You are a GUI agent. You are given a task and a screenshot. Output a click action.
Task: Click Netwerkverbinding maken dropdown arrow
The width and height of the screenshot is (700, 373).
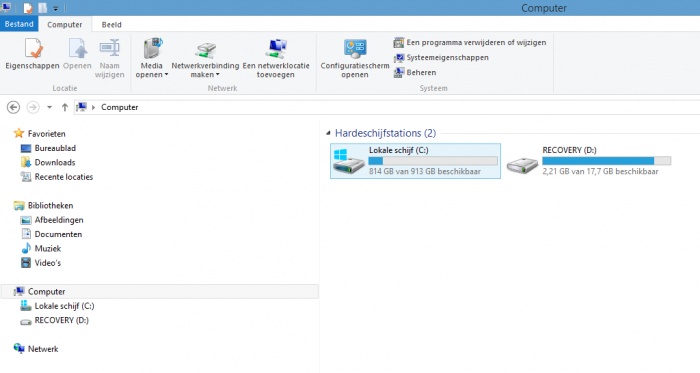tap(217, 75)
